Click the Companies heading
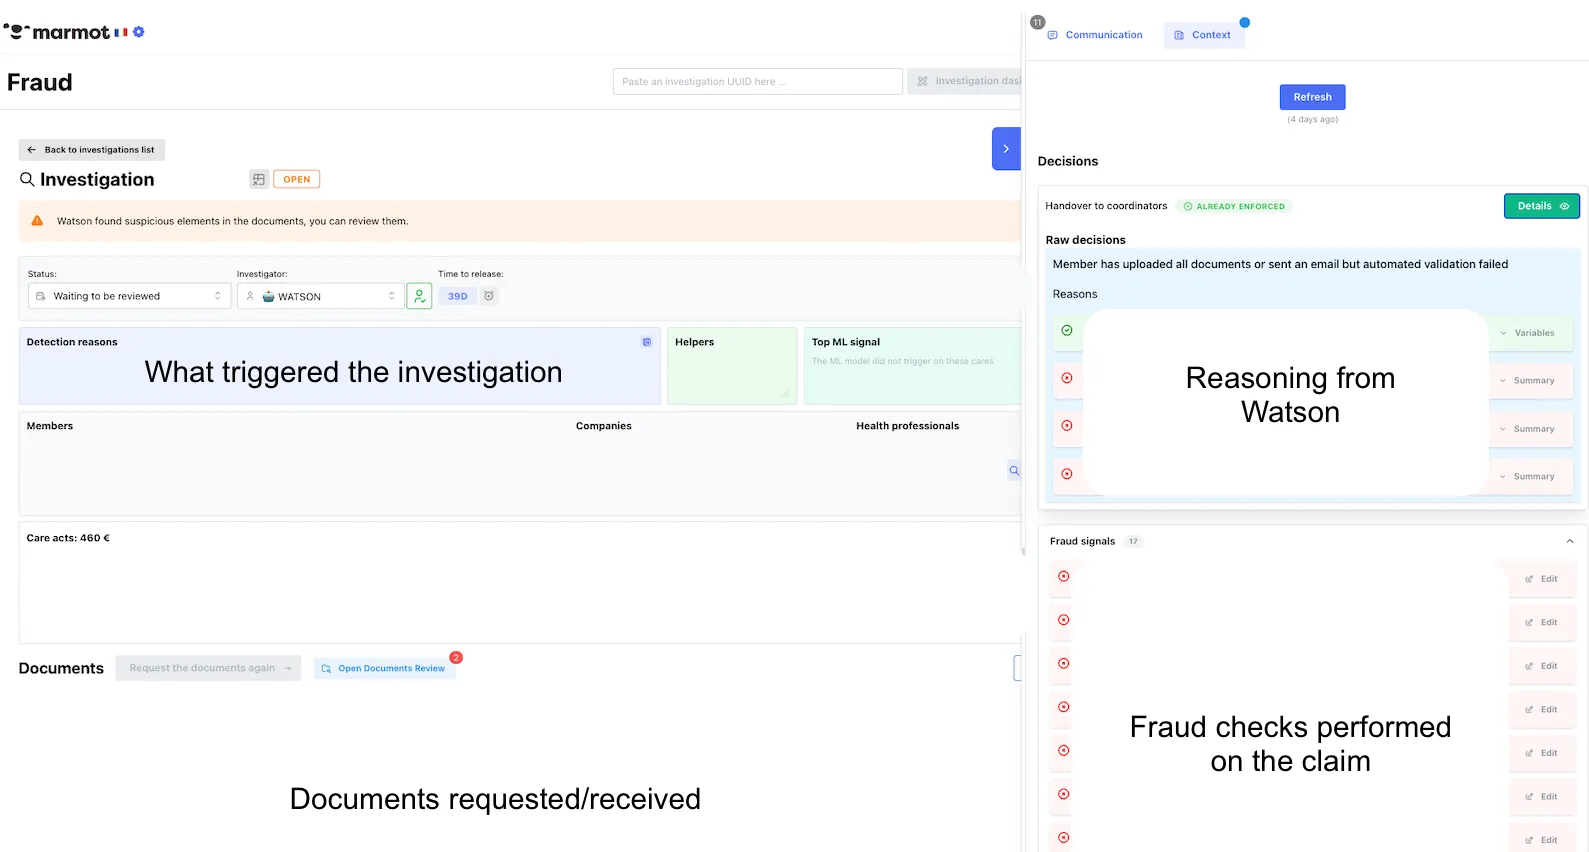 604,426
